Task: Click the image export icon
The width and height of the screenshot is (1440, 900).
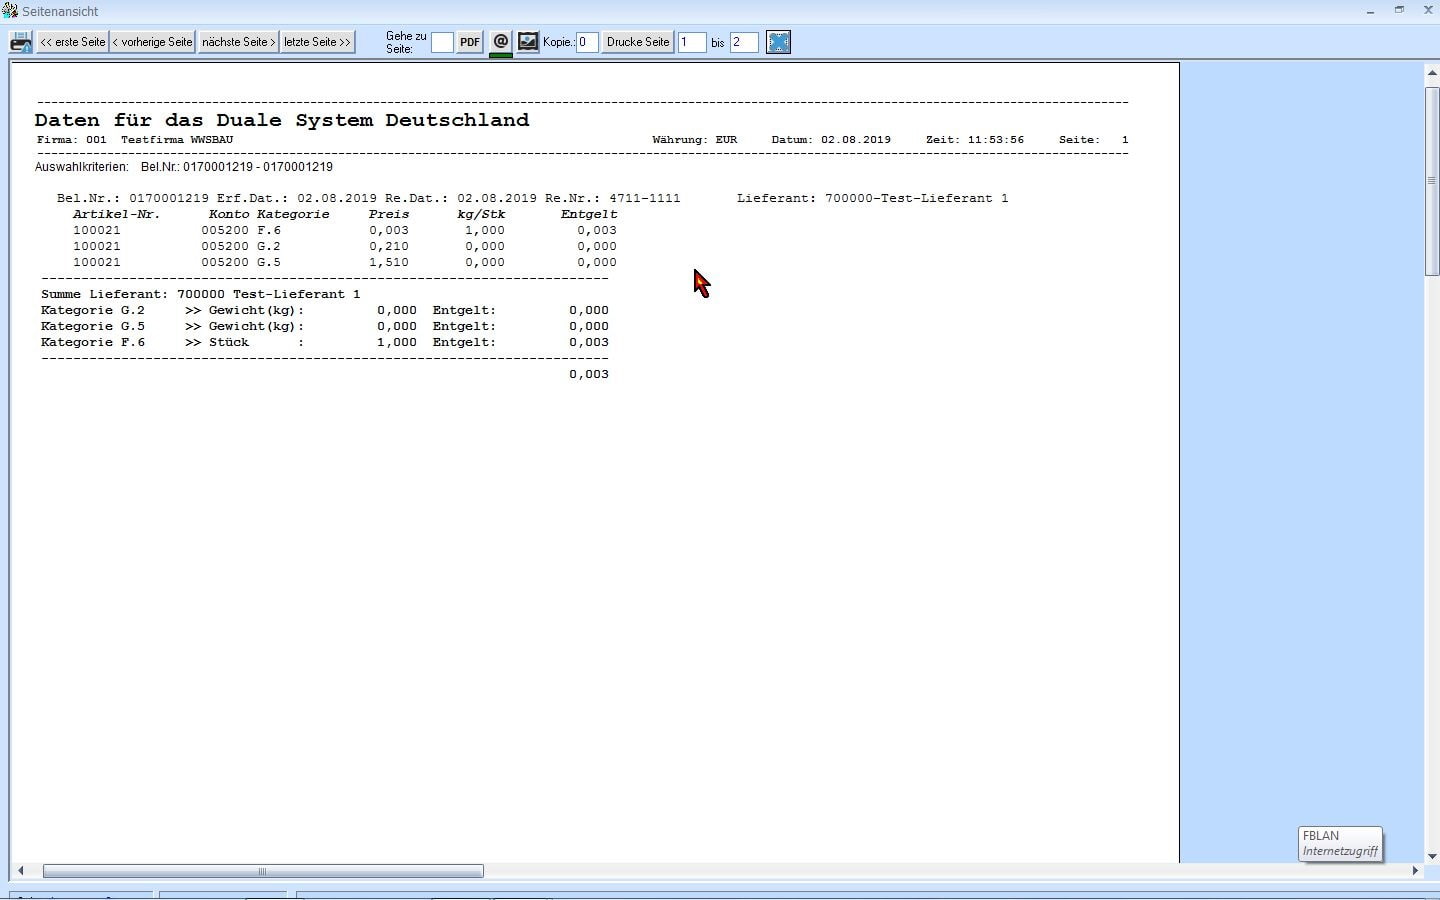Action: click(x=528, y=42)
